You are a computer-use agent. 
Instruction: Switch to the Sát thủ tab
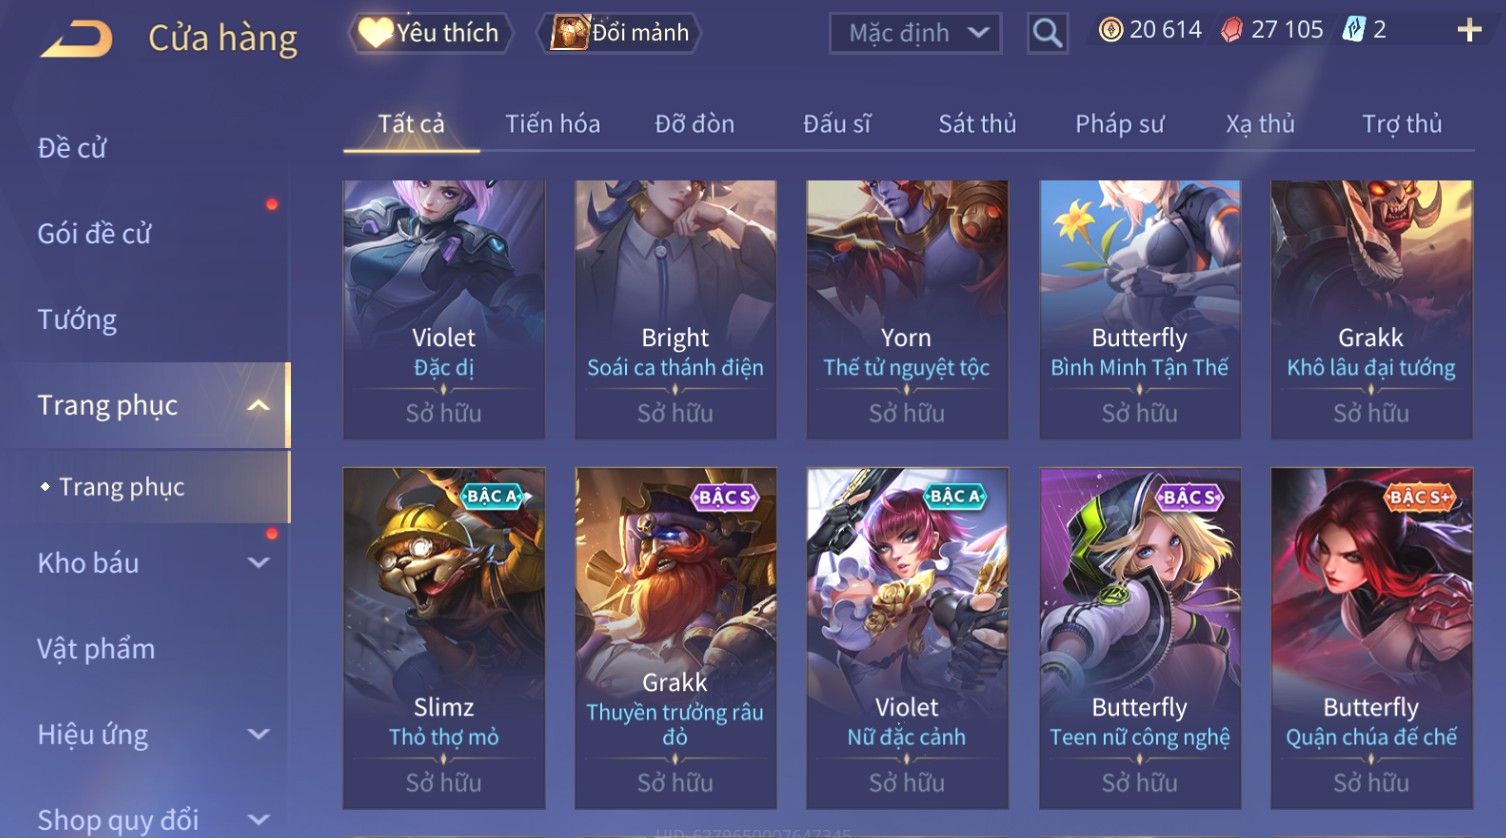point(977,124)
